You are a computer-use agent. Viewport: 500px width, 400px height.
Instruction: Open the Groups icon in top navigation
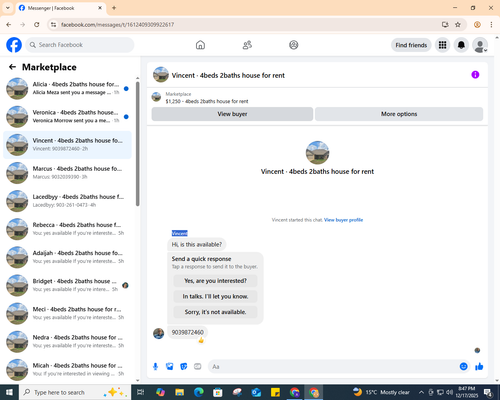[294, 45]
